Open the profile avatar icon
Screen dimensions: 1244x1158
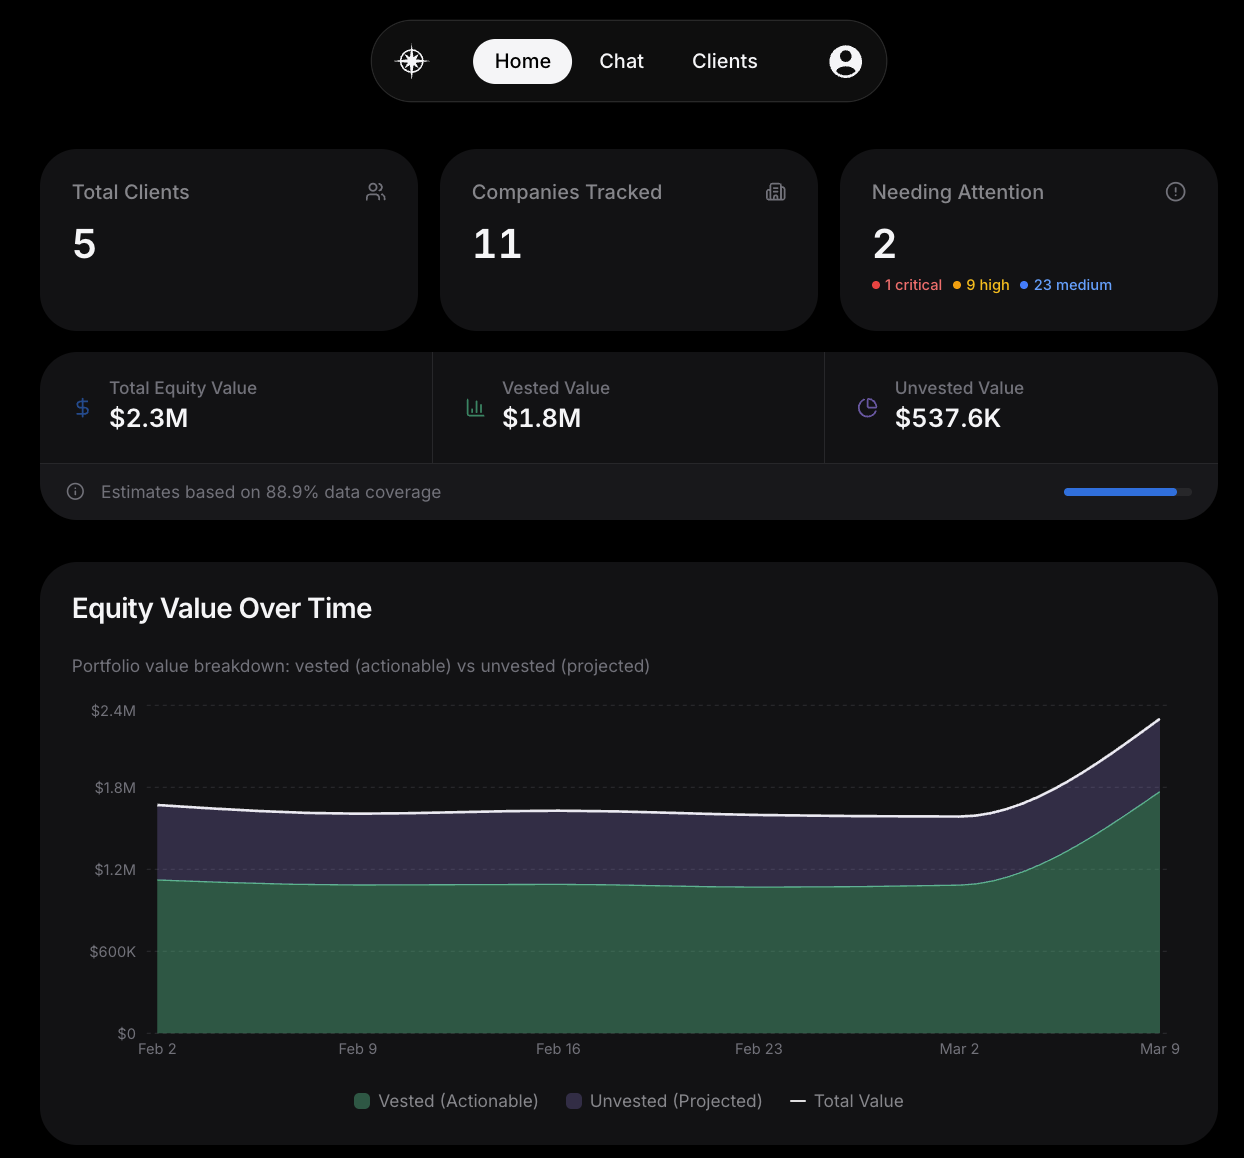point(845,61)
